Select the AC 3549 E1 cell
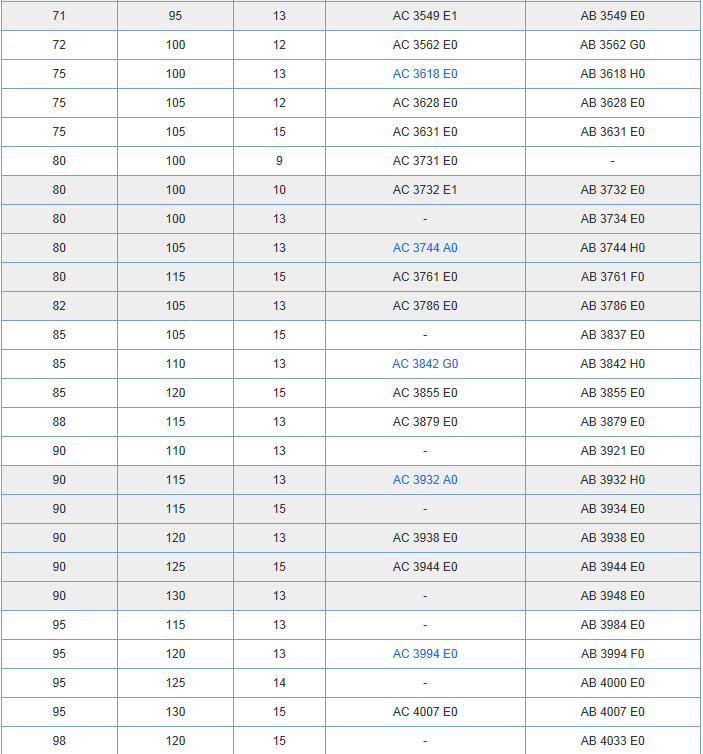This screenshot has width=703, height=754. coord(425,16)
